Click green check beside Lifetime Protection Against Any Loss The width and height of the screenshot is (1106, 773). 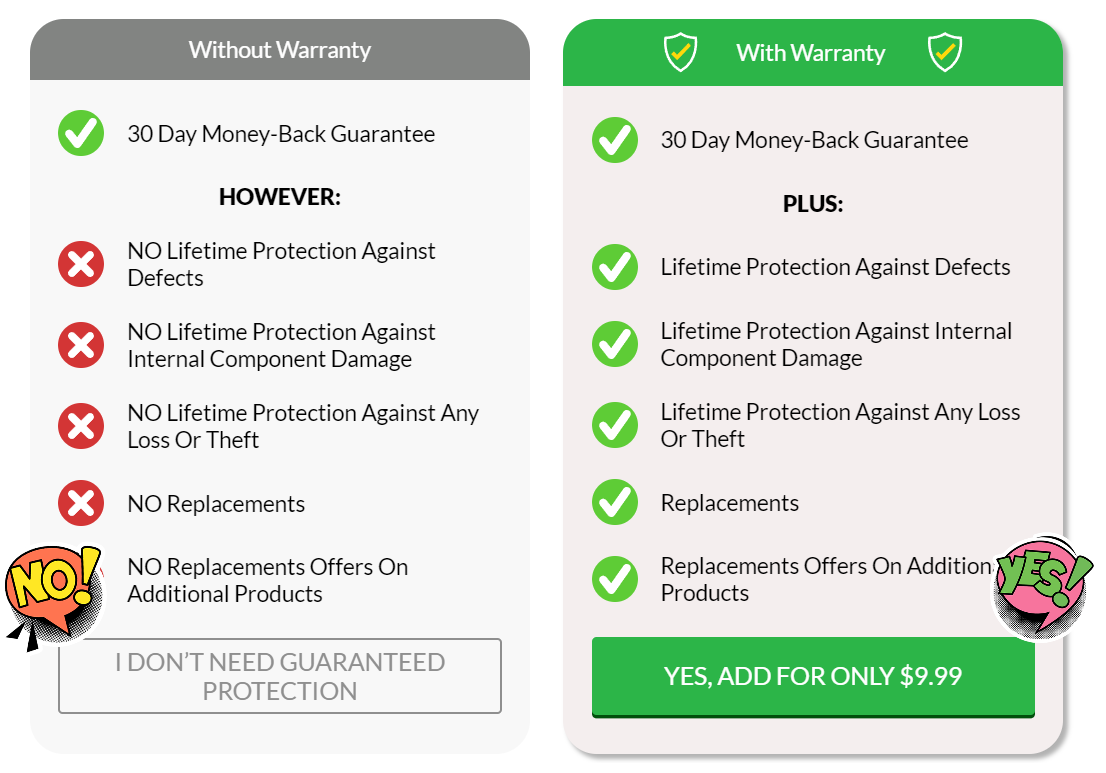point(615,425)
